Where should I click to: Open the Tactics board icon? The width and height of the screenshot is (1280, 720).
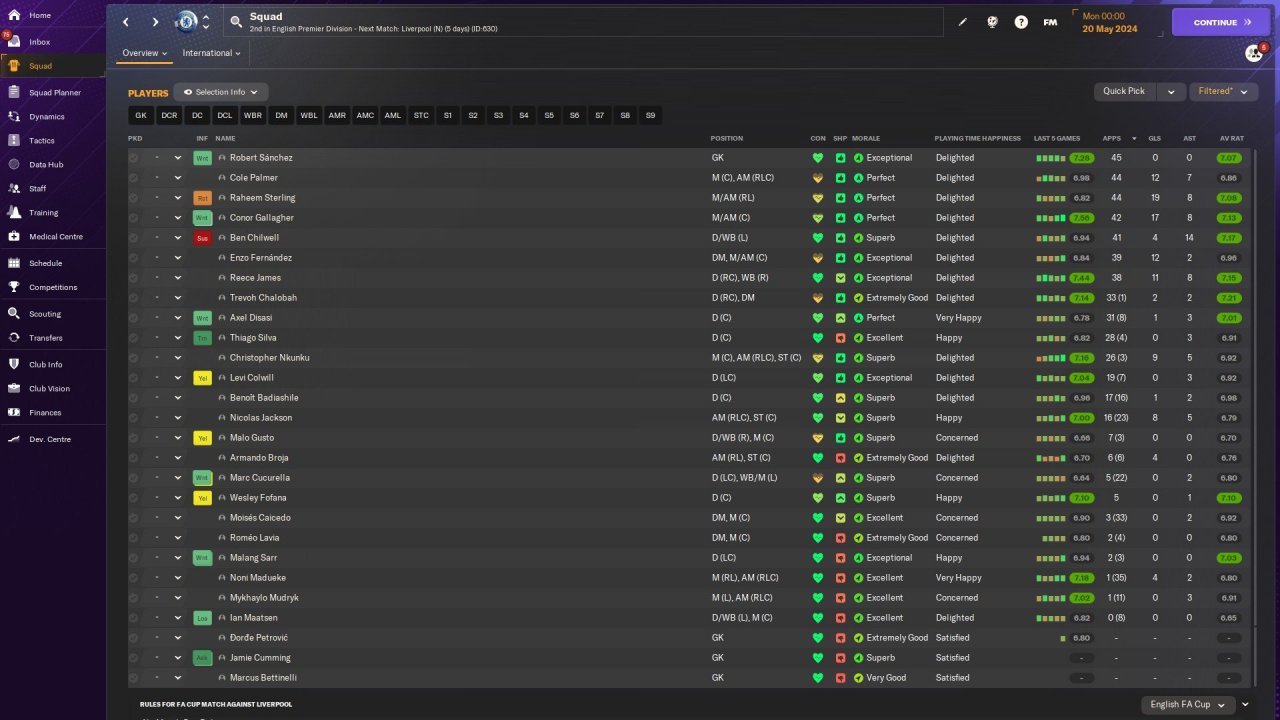coord(14,140)
